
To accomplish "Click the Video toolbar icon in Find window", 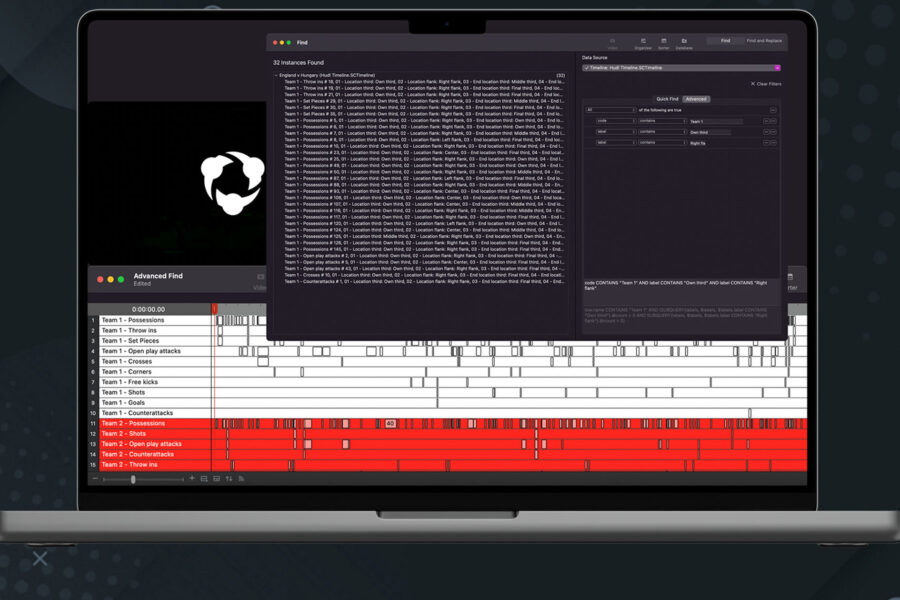I will [x=613, y=42].
